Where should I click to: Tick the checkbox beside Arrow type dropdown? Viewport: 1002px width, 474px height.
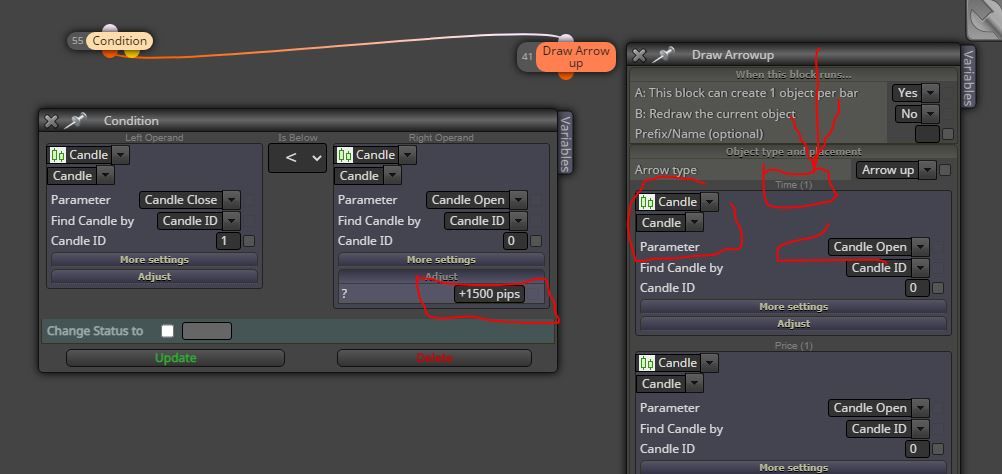tap(945, 170)
